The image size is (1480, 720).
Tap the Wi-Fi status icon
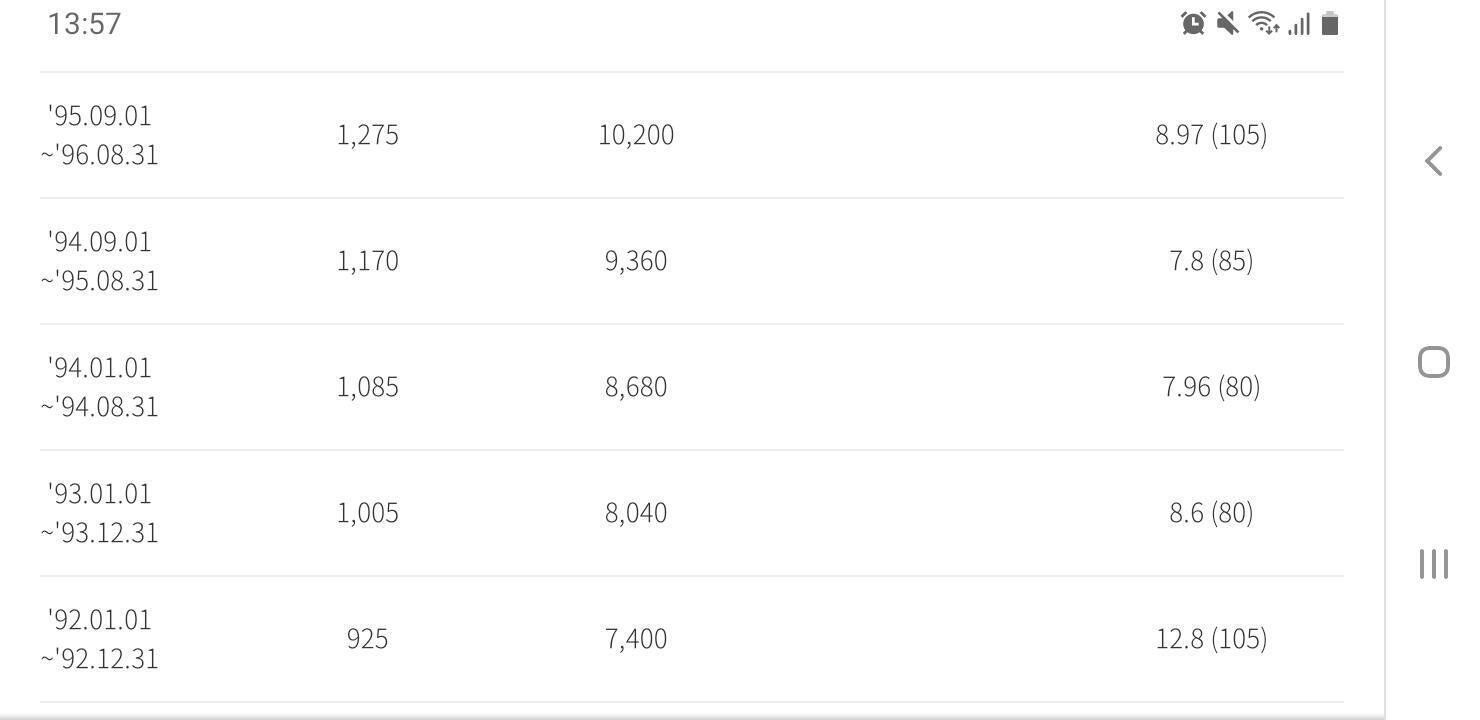[x=1264, y=23]
